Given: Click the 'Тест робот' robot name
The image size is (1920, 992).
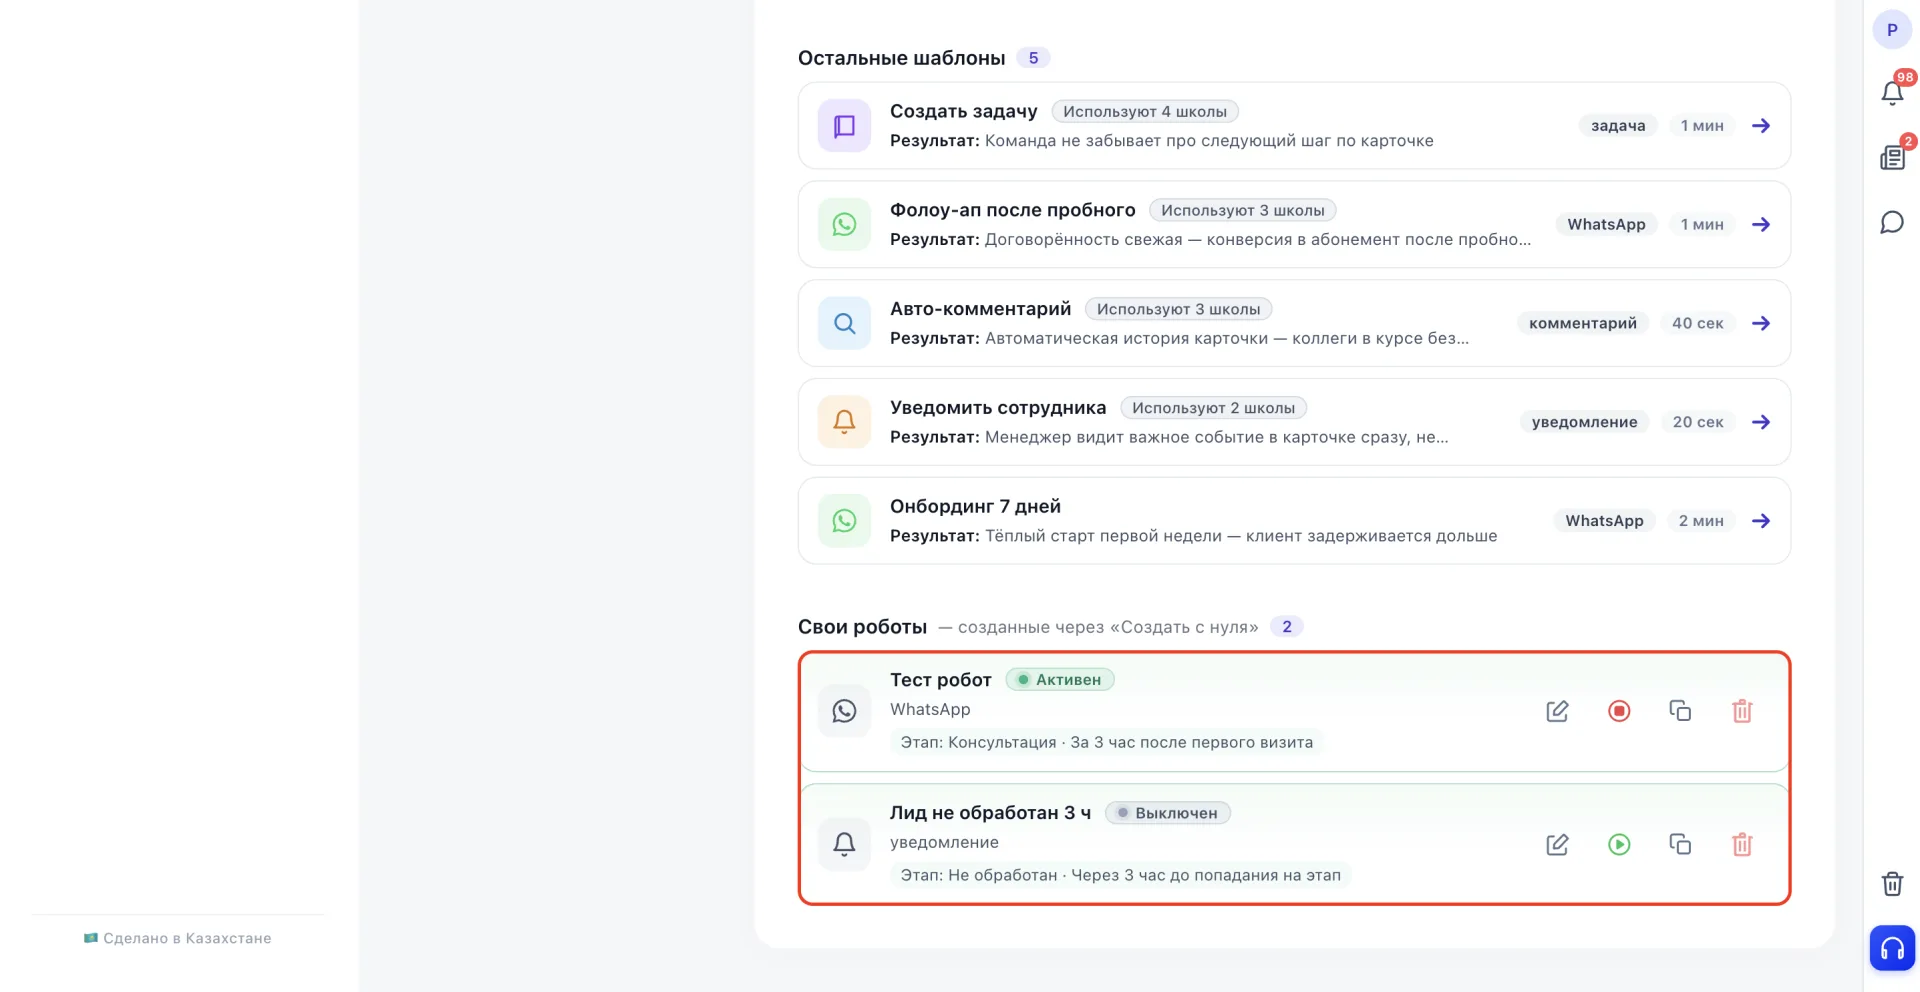Looking at the screenshot, I should click(x=941, y=680).
